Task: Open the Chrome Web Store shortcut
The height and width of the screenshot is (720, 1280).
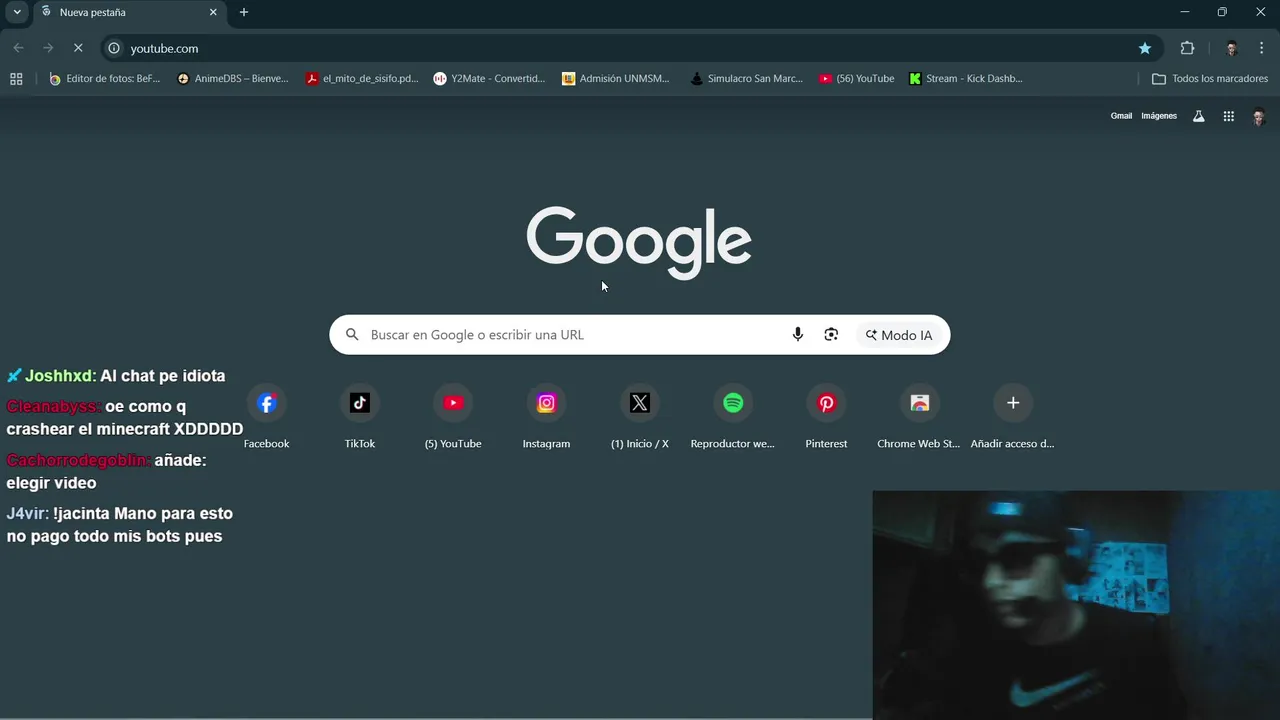Action: 919,418
